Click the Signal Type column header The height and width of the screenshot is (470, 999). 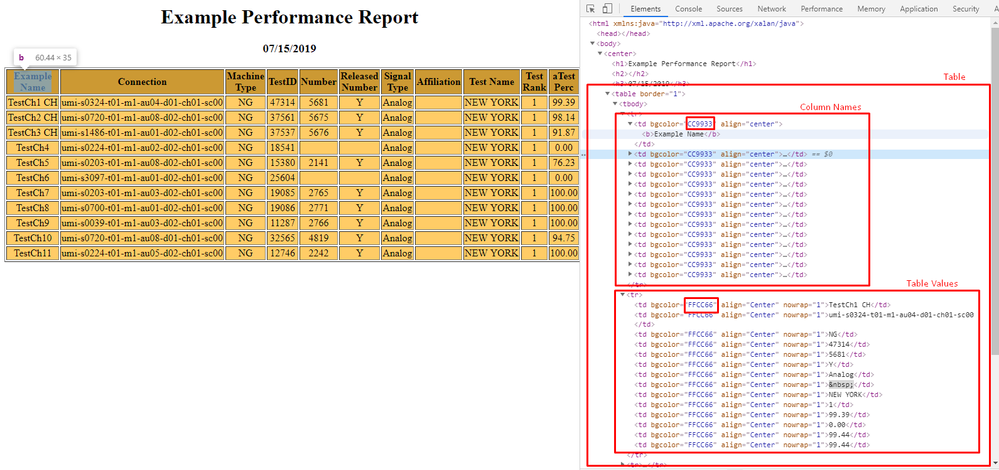click(x=398, y=82)
